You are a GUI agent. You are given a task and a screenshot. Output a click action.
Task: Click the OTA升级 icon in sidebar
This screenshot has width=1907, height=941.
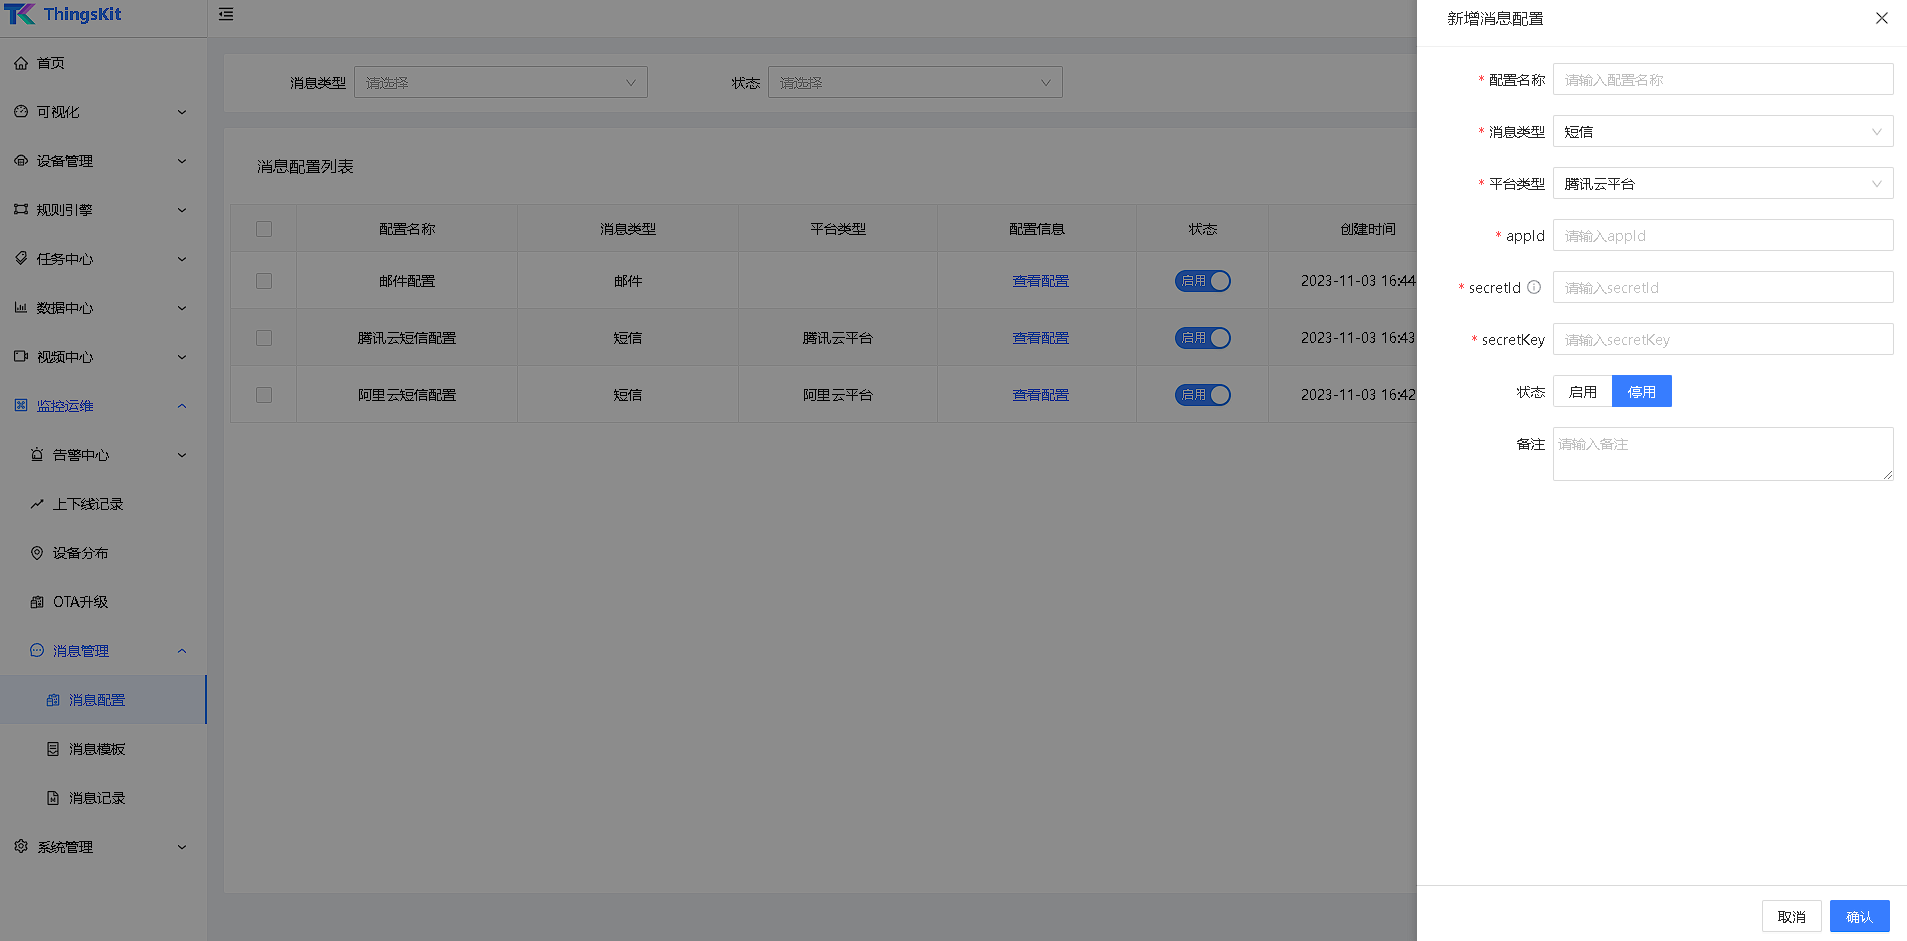click(37, 602)
